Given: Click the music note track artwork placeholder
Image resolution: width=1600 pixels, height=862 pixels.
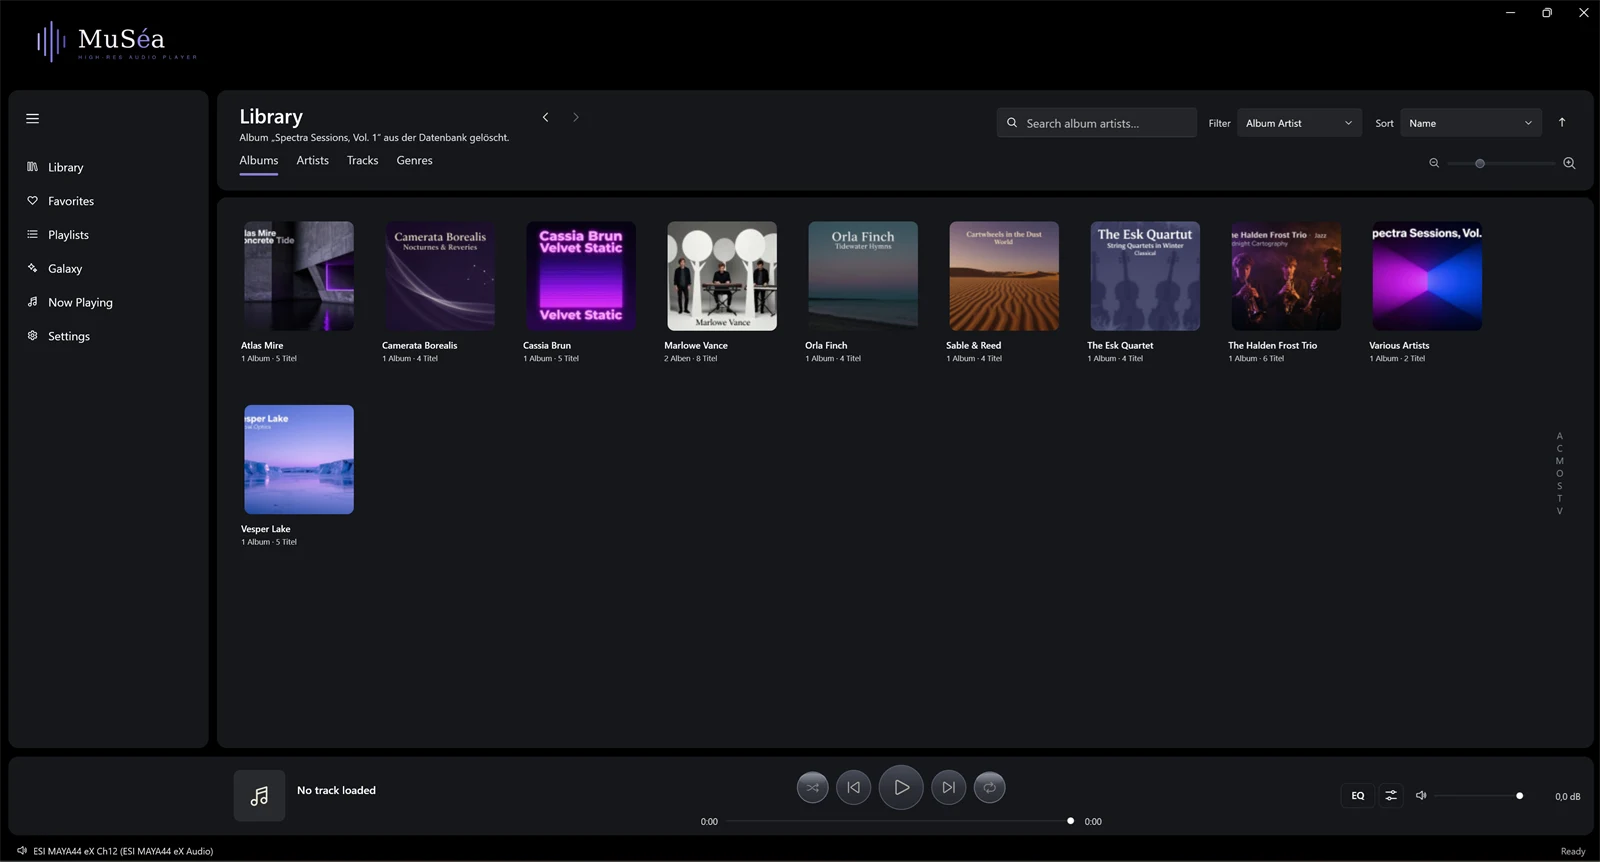Looking at the screenshot, I should point(259,796).
